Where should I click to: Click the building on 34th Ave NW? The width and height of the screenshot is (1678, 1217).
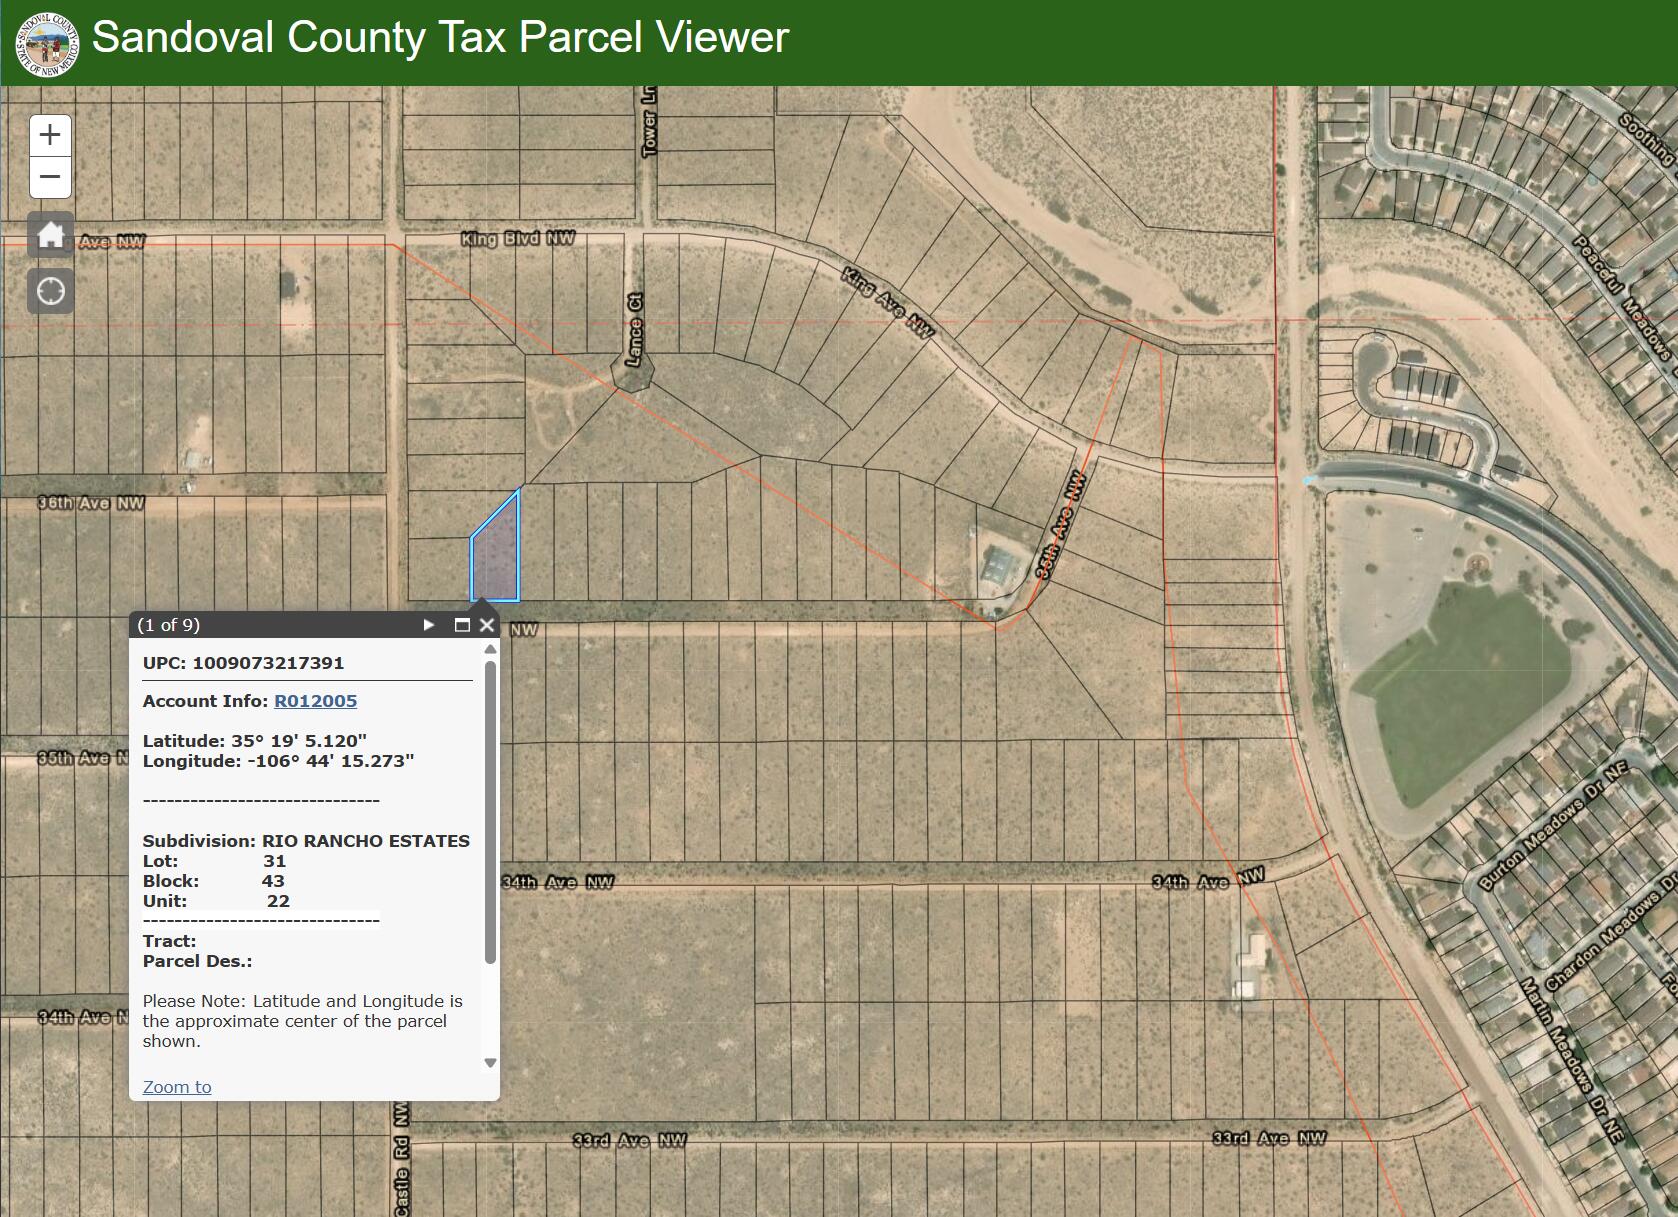point(1250,964)
